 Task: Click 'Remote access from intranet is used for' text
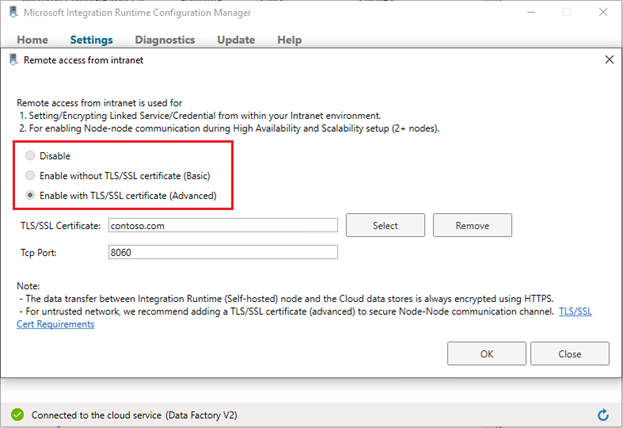99,103
